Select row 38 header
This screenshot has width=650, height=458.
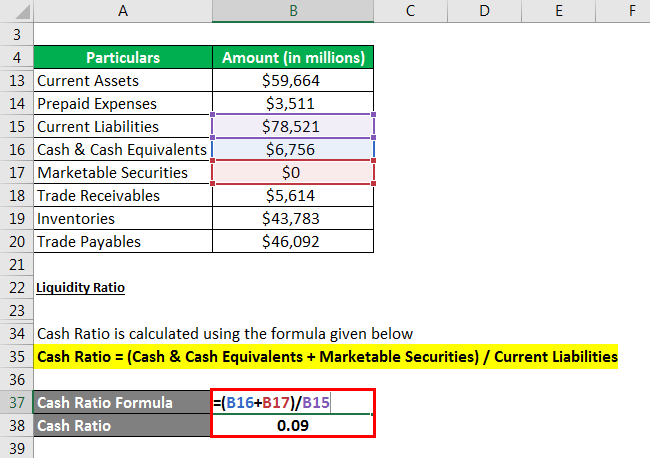17,425
